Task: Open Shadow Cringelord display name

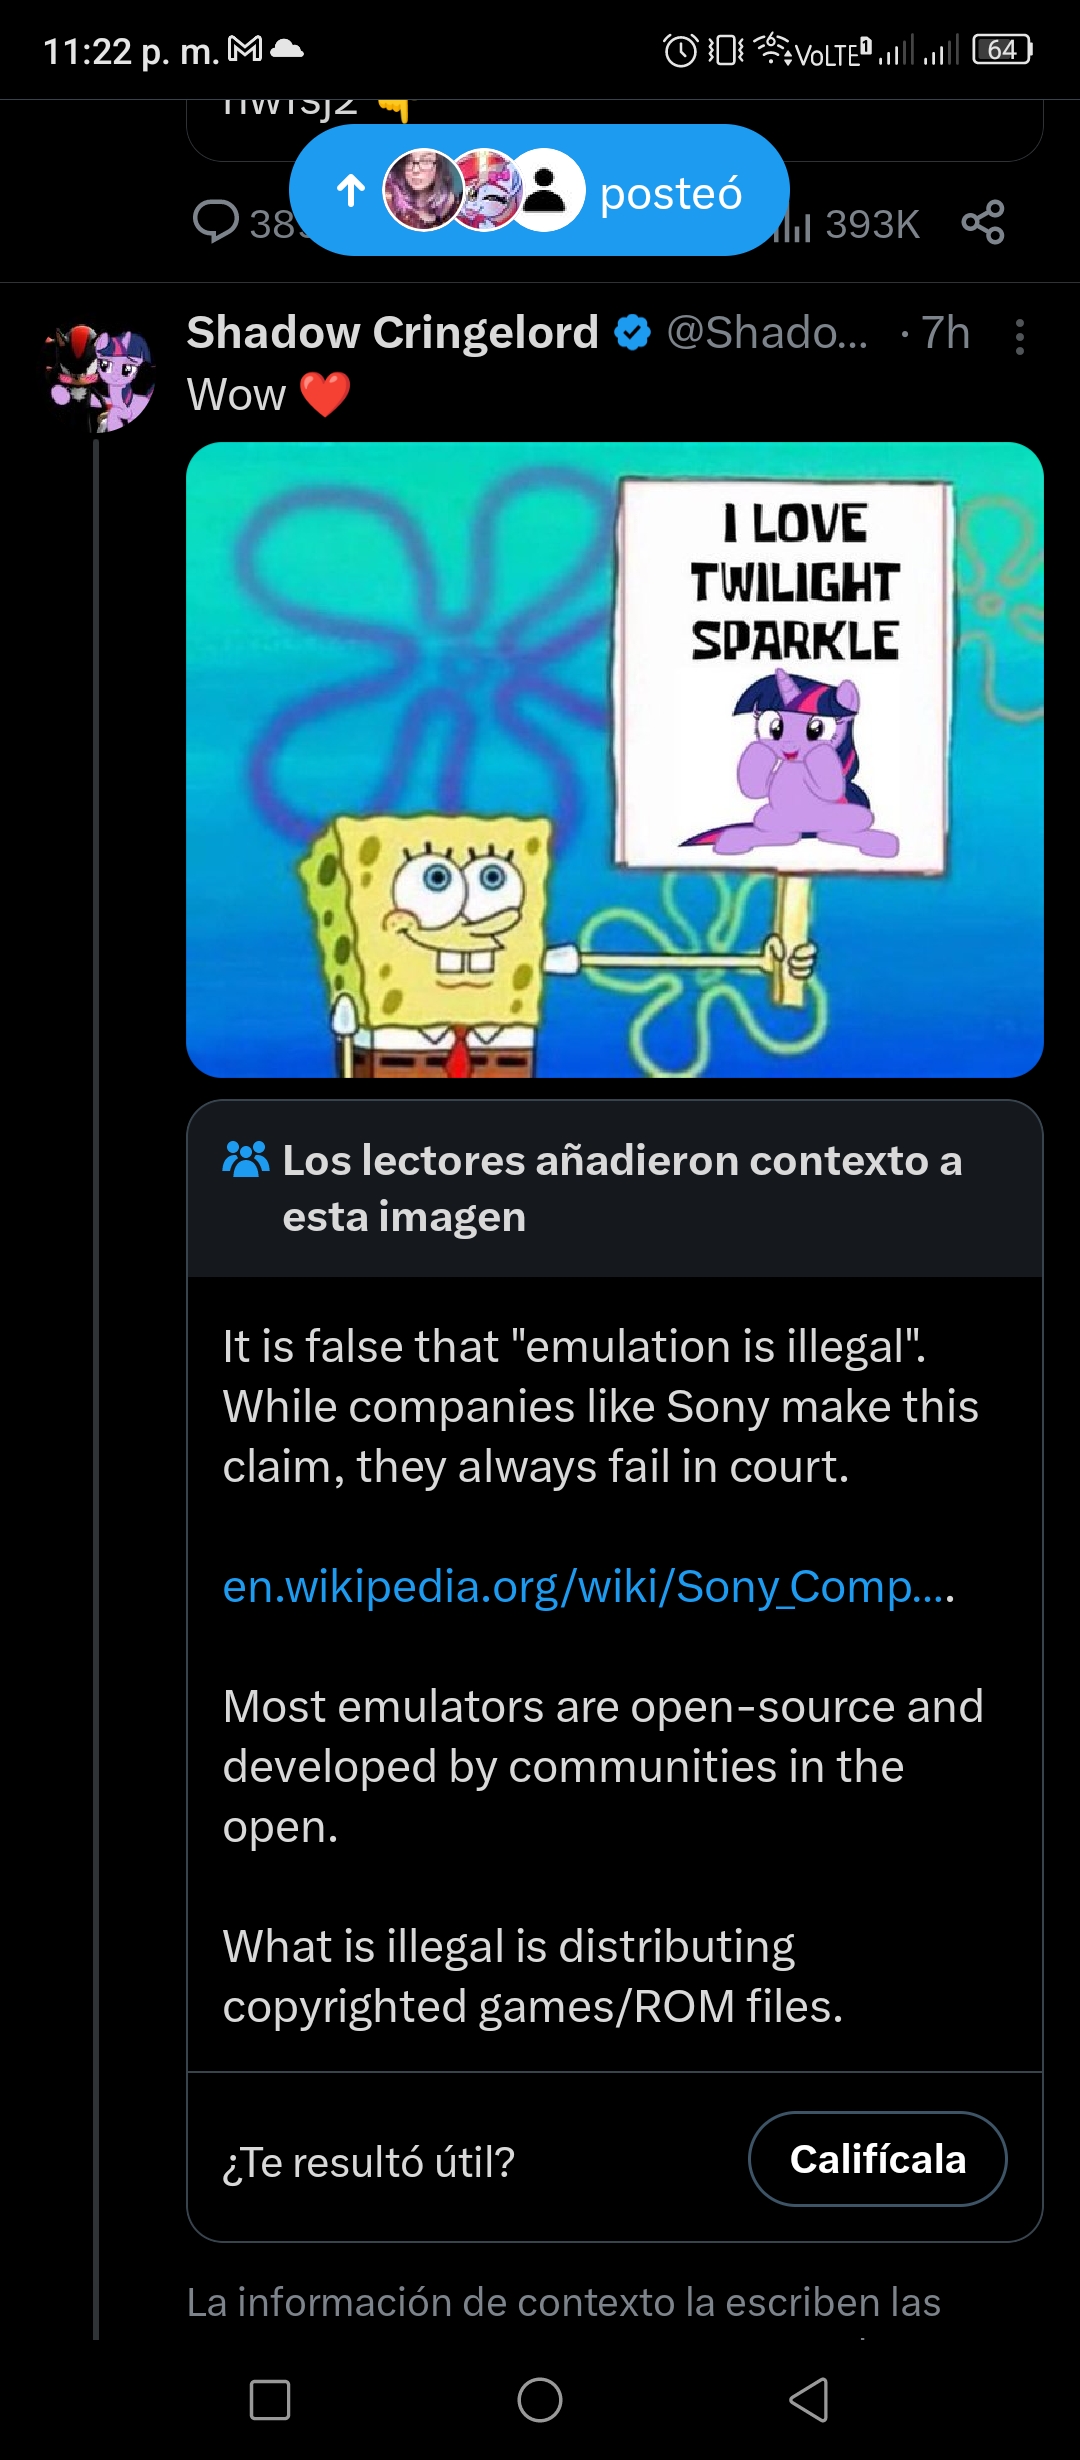Action: (x=392, y=333)
